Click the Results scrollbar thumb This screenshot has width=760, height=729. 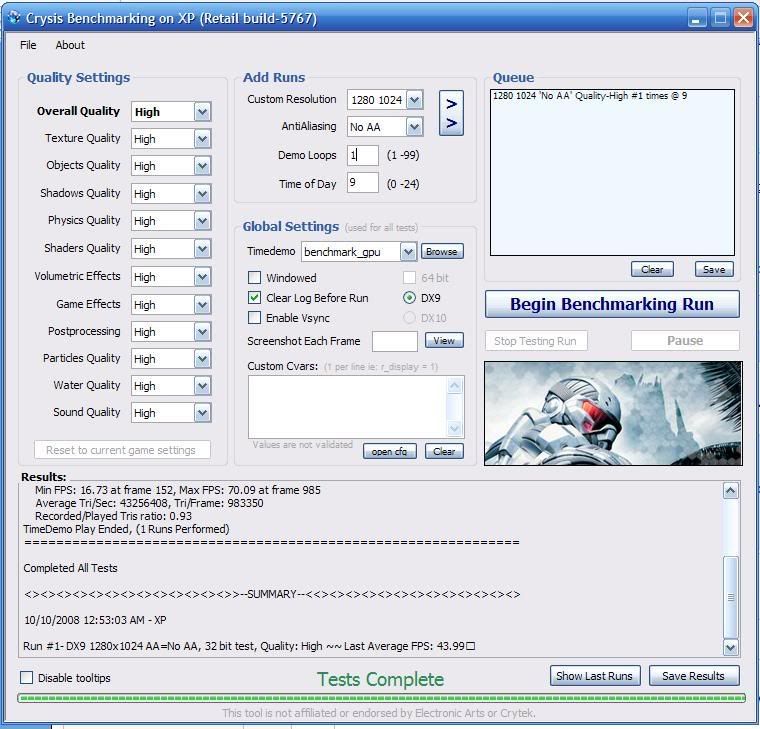click(x=730, y=598)
